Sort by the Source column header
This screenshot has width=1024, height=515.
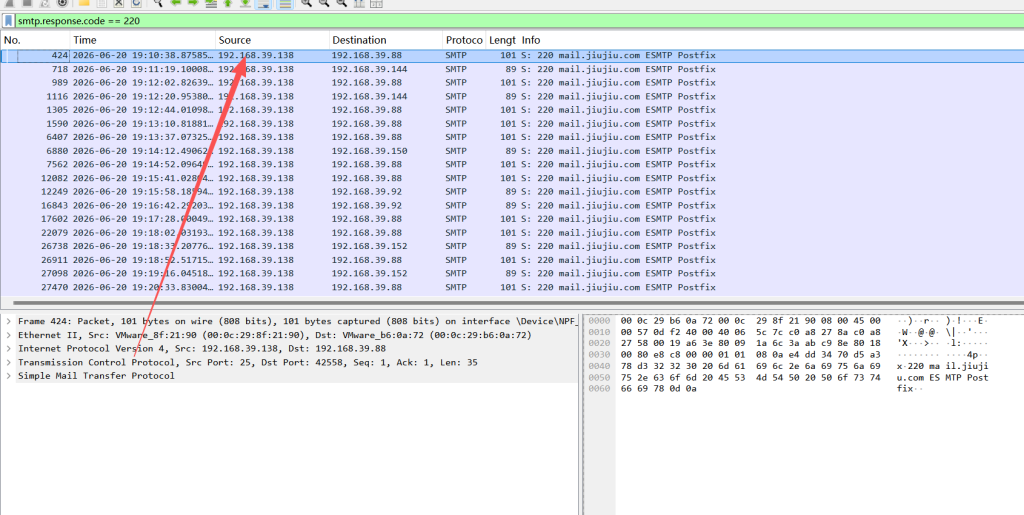tap(272, 40)
